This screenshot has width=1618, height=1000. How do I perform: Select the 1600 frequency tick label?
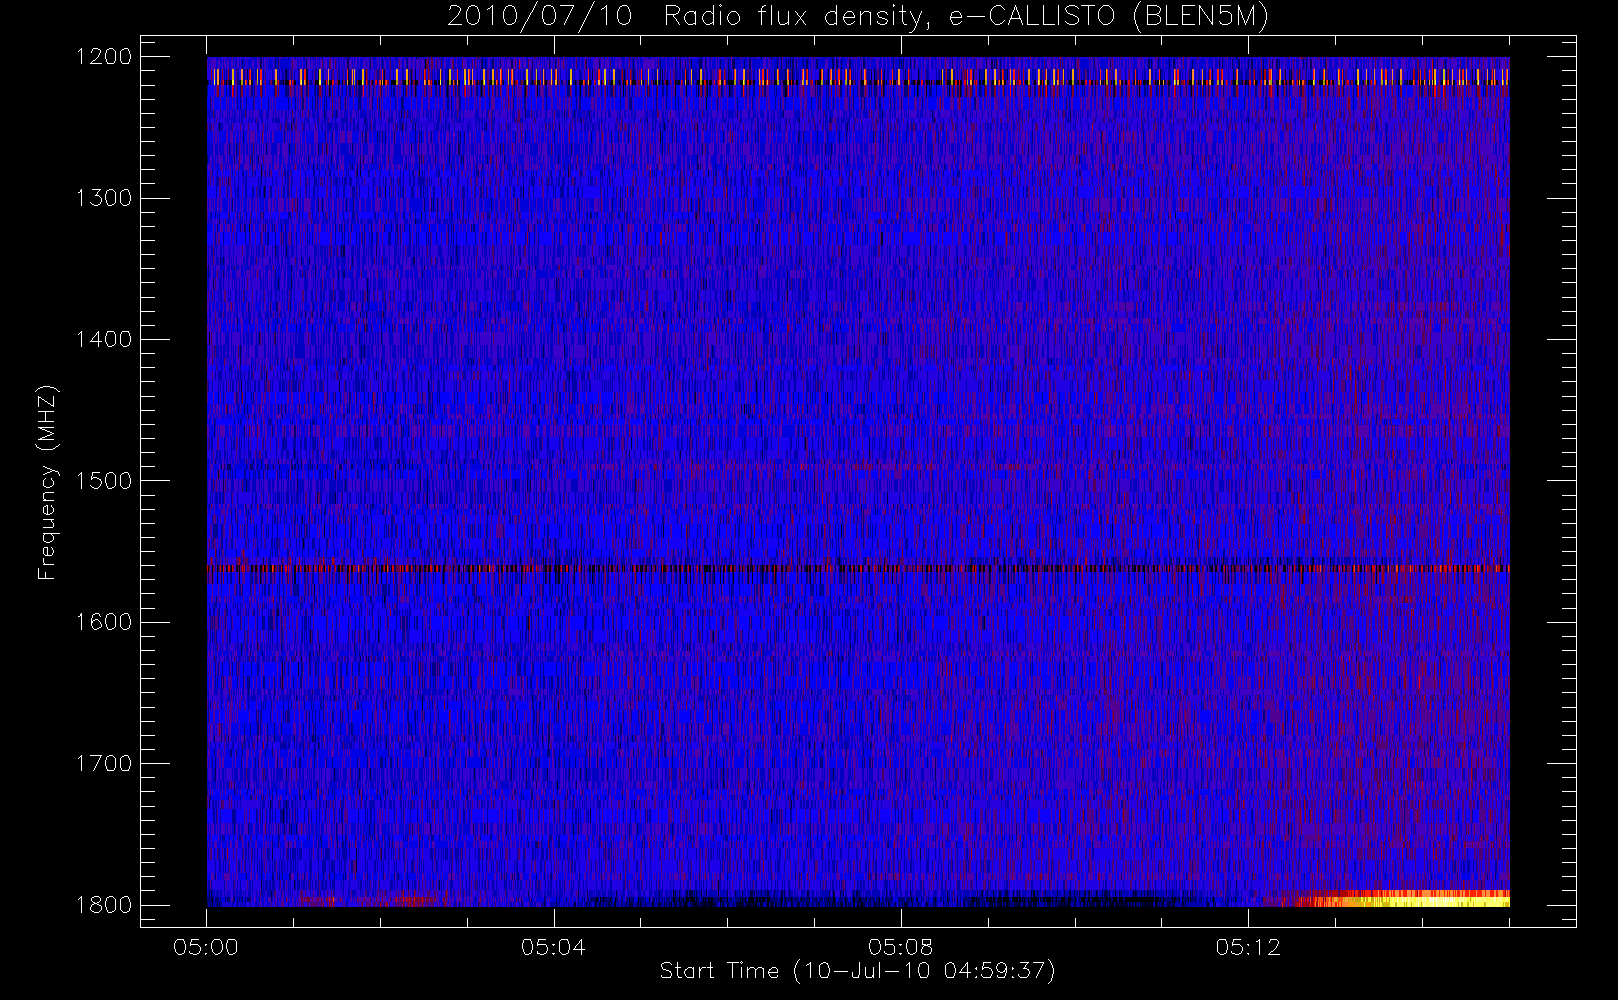[104, 622]
